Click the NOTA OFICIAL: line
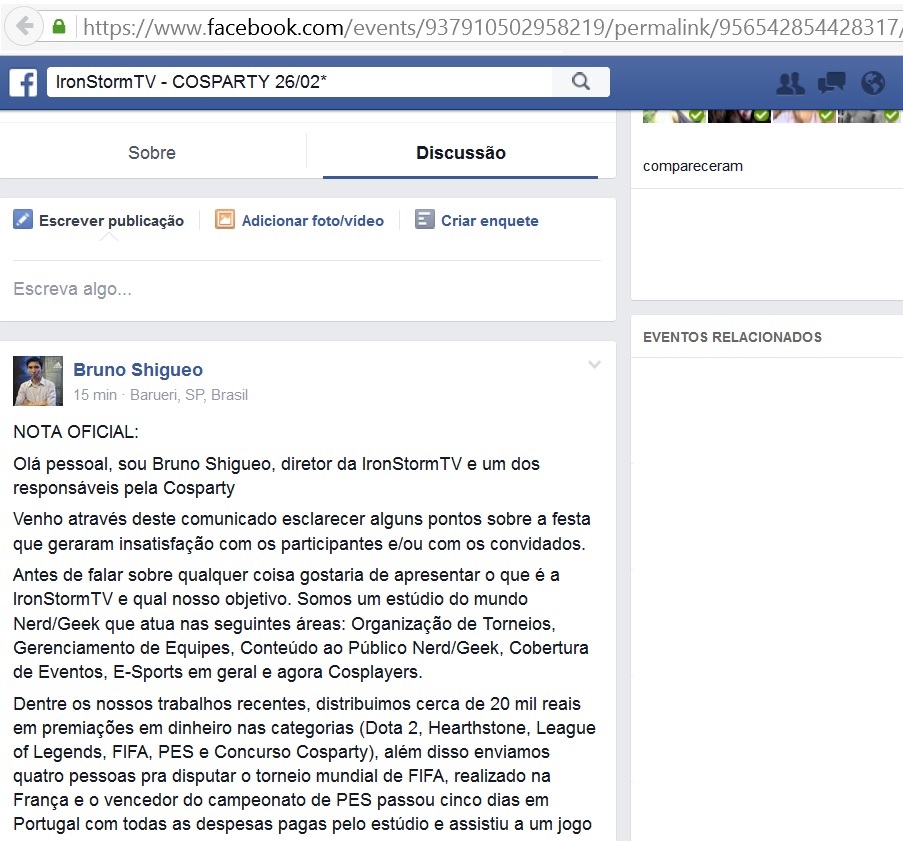This screenshot has height=841, width=903. [x=76, y=432]
